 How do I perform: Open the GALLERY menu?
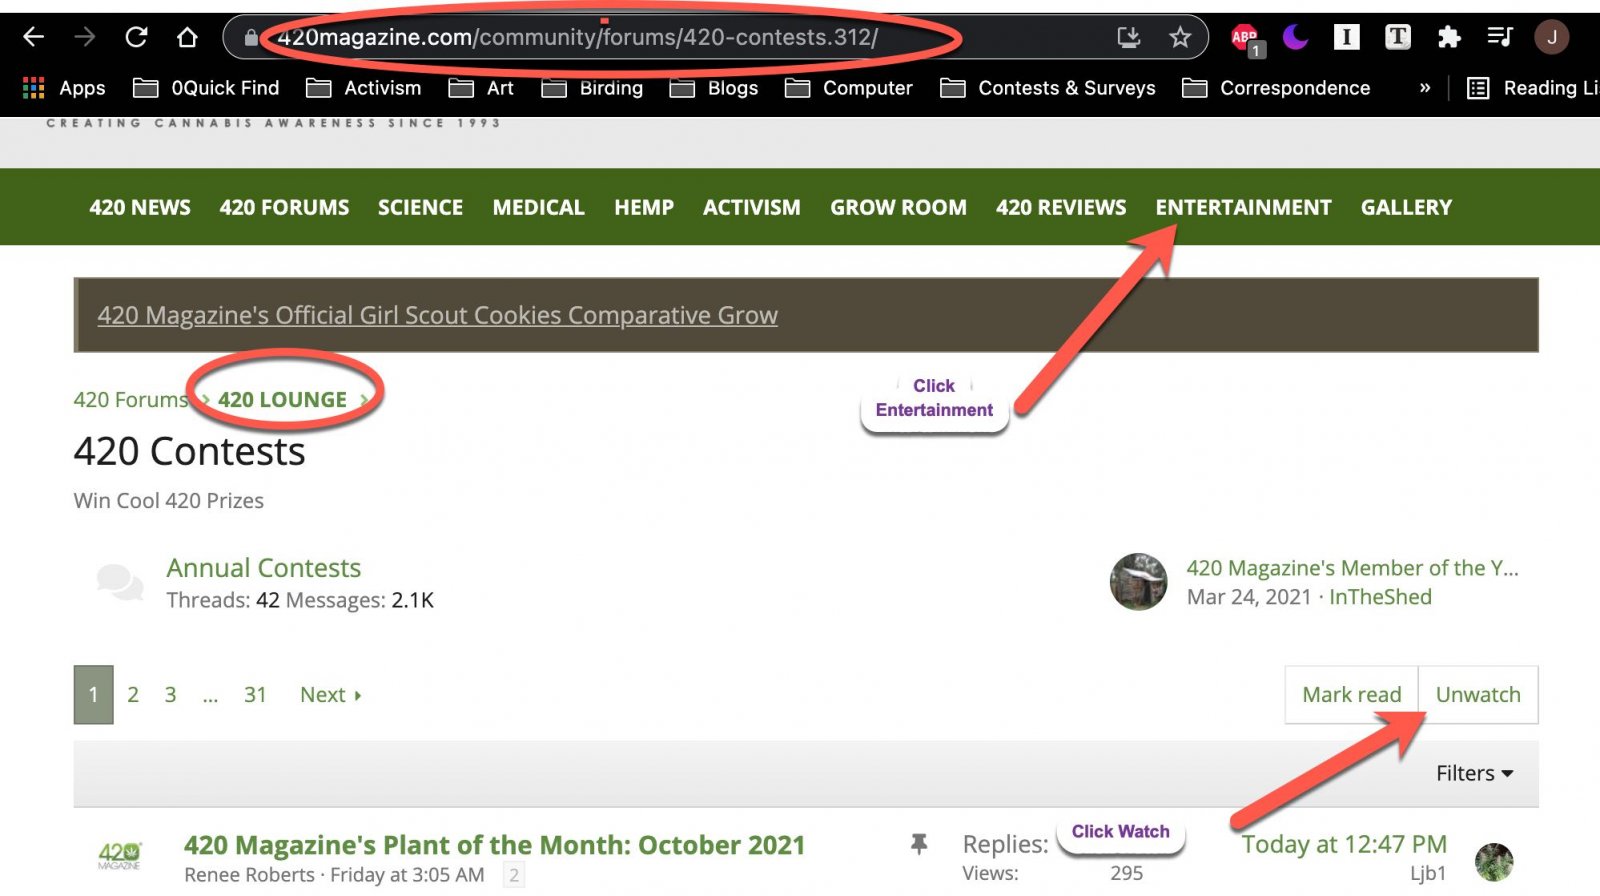(x=1406, y=207)
